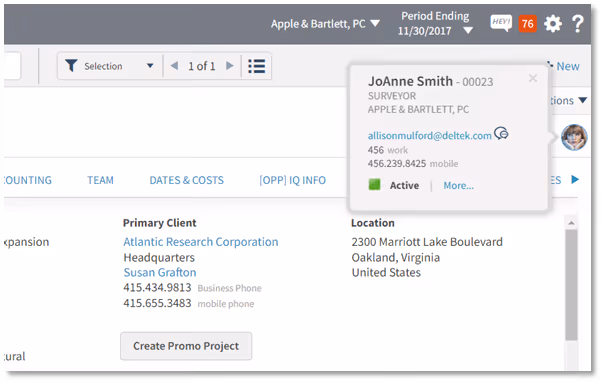Go to previous record arrow

(174, 66)
